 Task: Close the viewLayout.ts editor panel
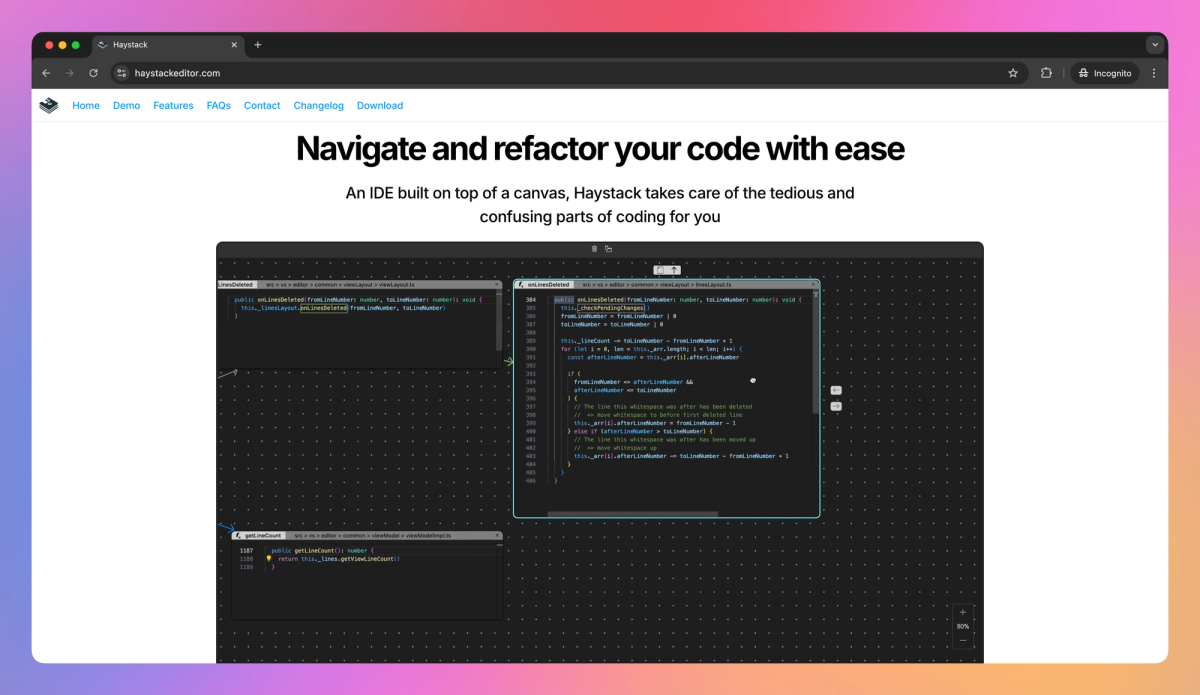[498, 285]
